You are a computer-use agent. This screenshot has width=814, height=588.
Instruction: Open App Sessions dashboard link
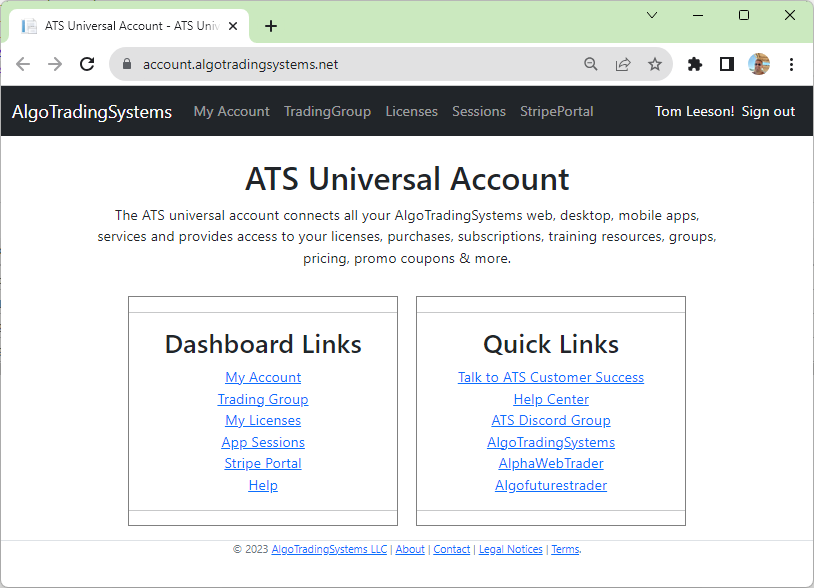click(263, 442)
